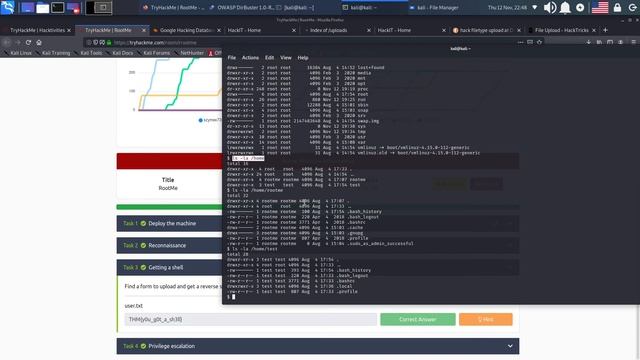Click the network status tray icon
Screen dimensions: 640x360
[x=535, y=7]
